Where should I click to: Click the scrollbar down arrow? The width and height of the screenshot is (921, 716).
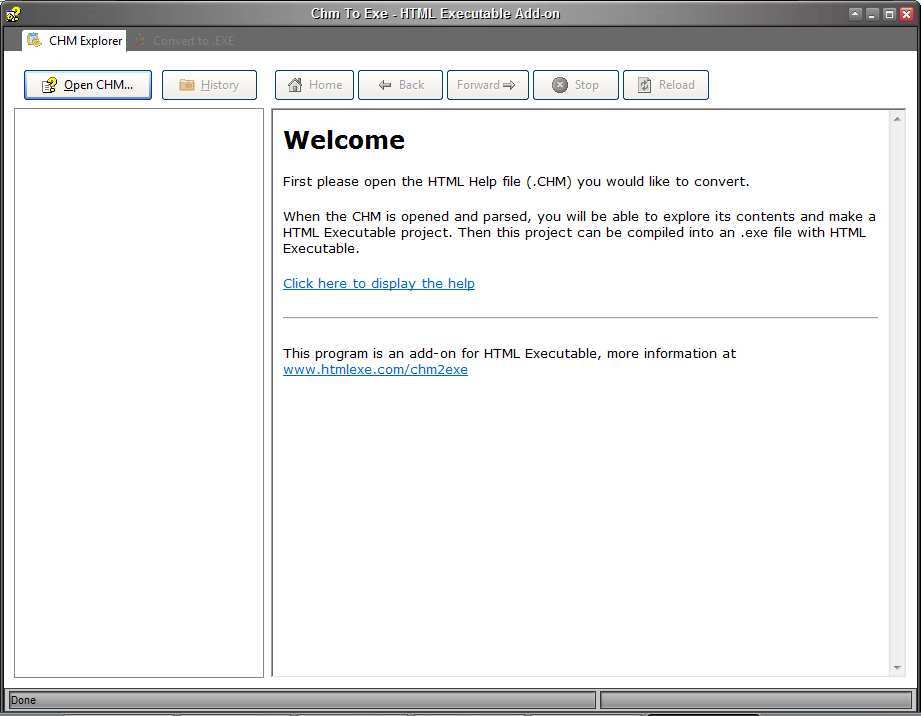coord(896,666)
